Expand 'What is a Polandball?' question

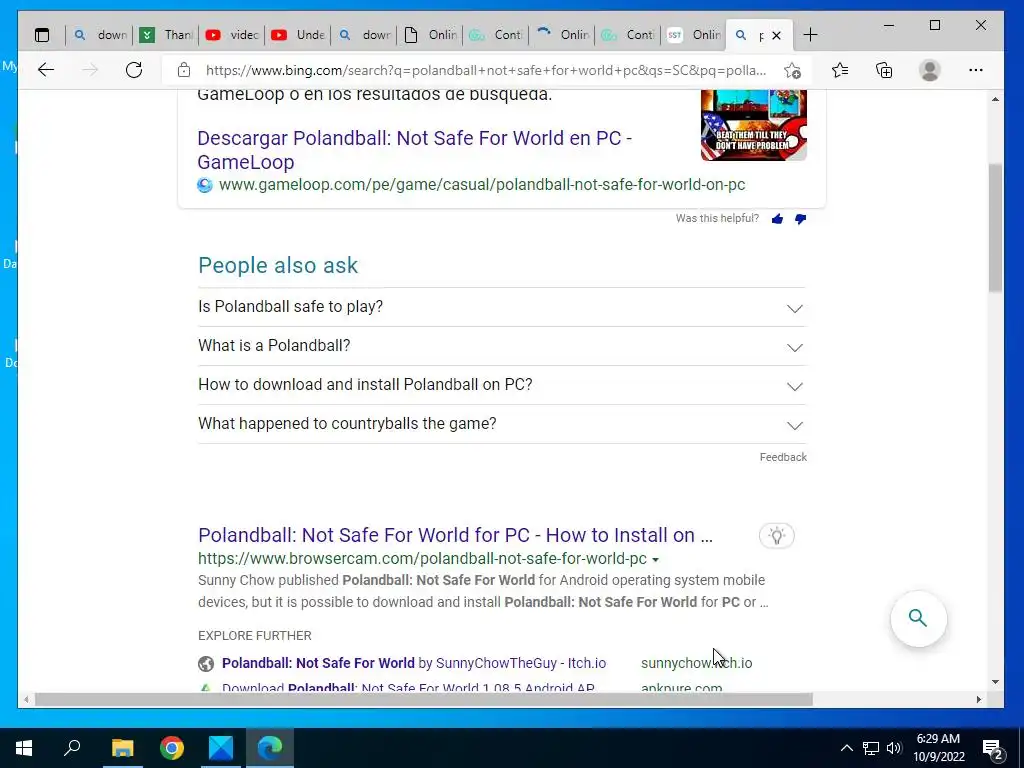point(502,346)
